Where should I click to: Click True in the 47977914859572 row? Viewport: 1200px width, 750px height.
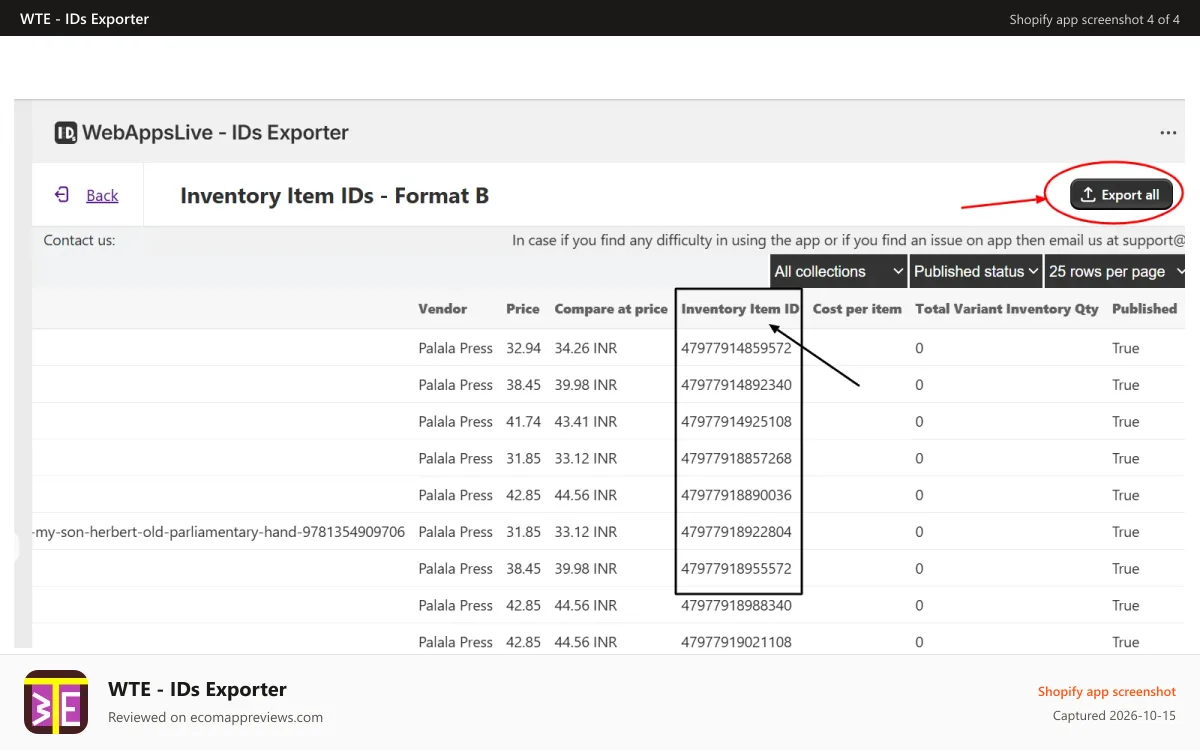coord(1126,348)
